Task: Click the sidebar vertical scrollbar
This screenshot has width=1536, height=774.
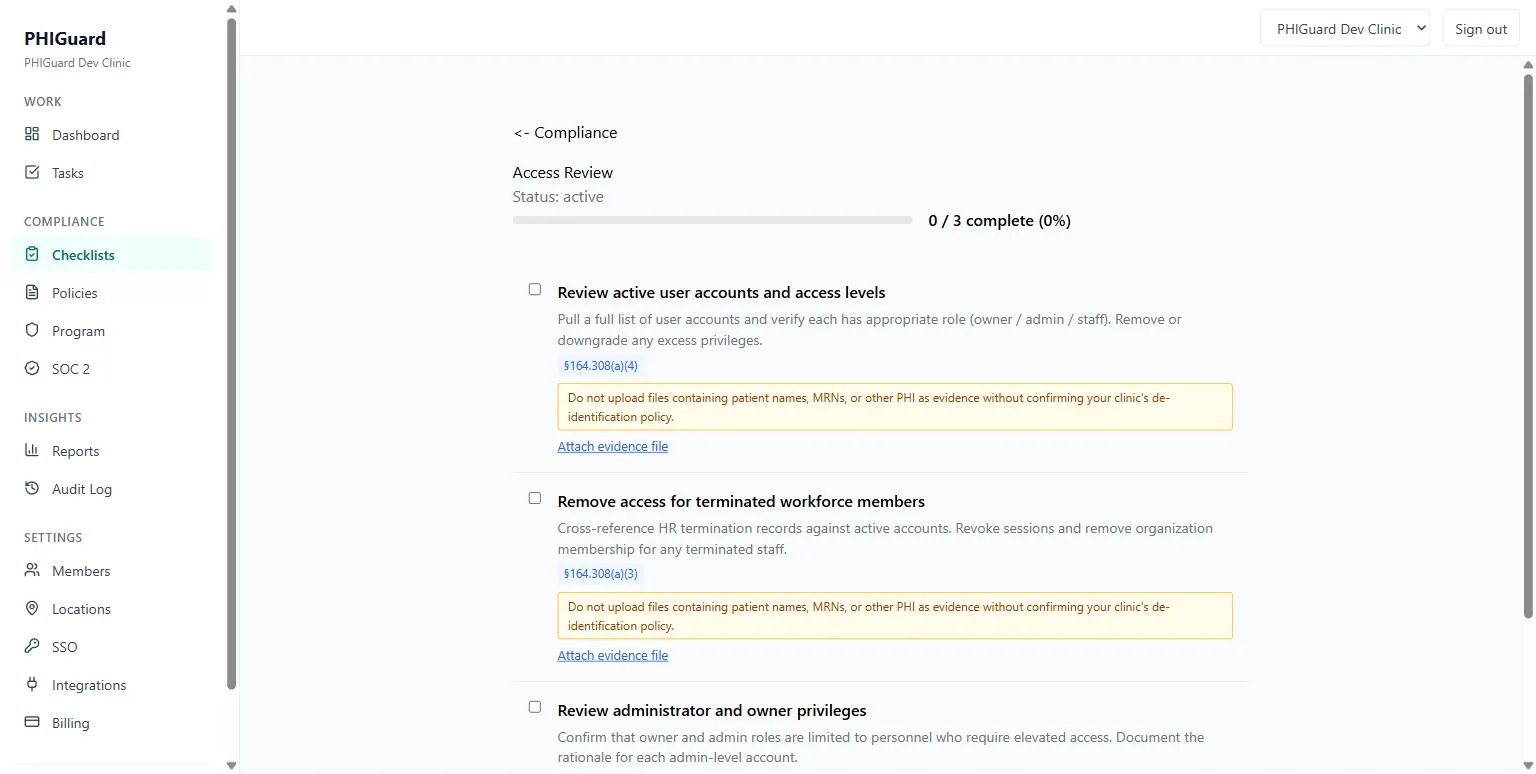Action: click(x=232, y=354)
